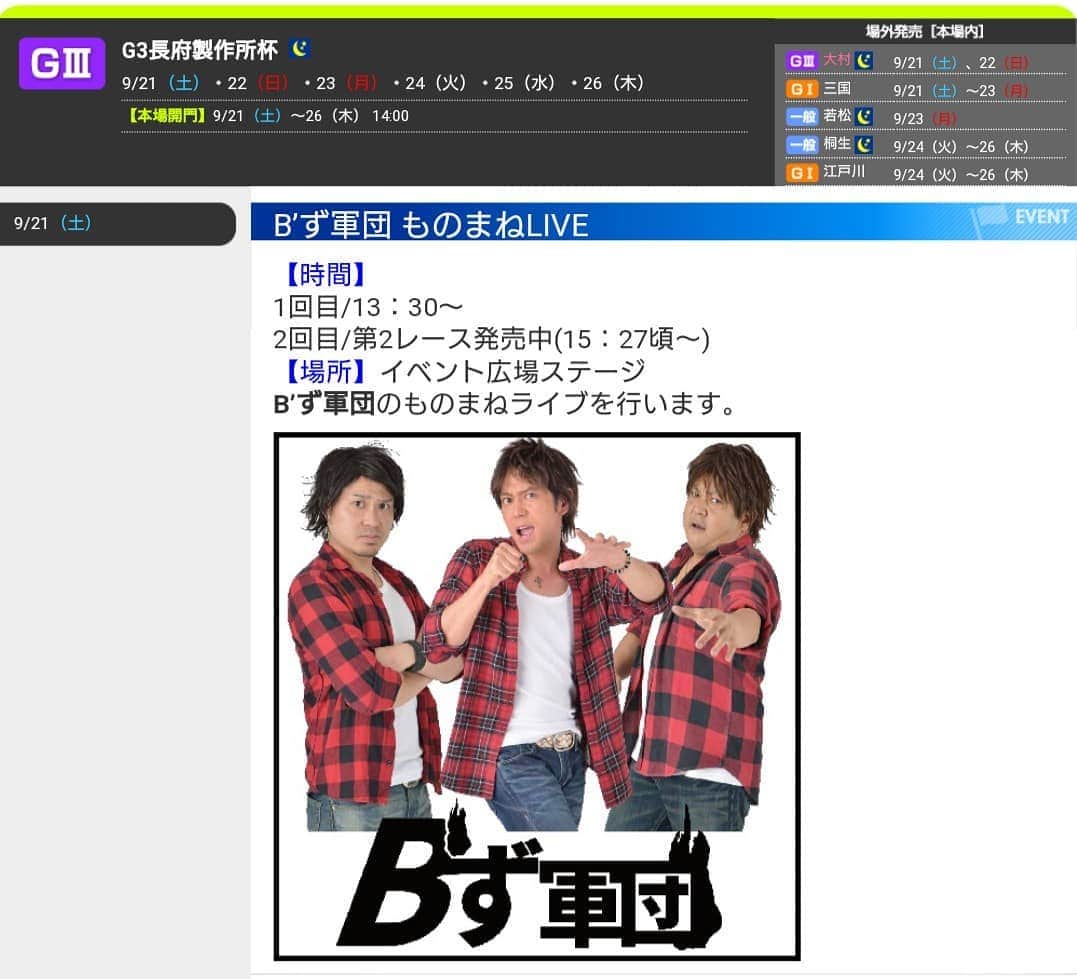Click the moon icon next to 若松
The height and width of the screenshot is (979, 1077).
[864, 116]
